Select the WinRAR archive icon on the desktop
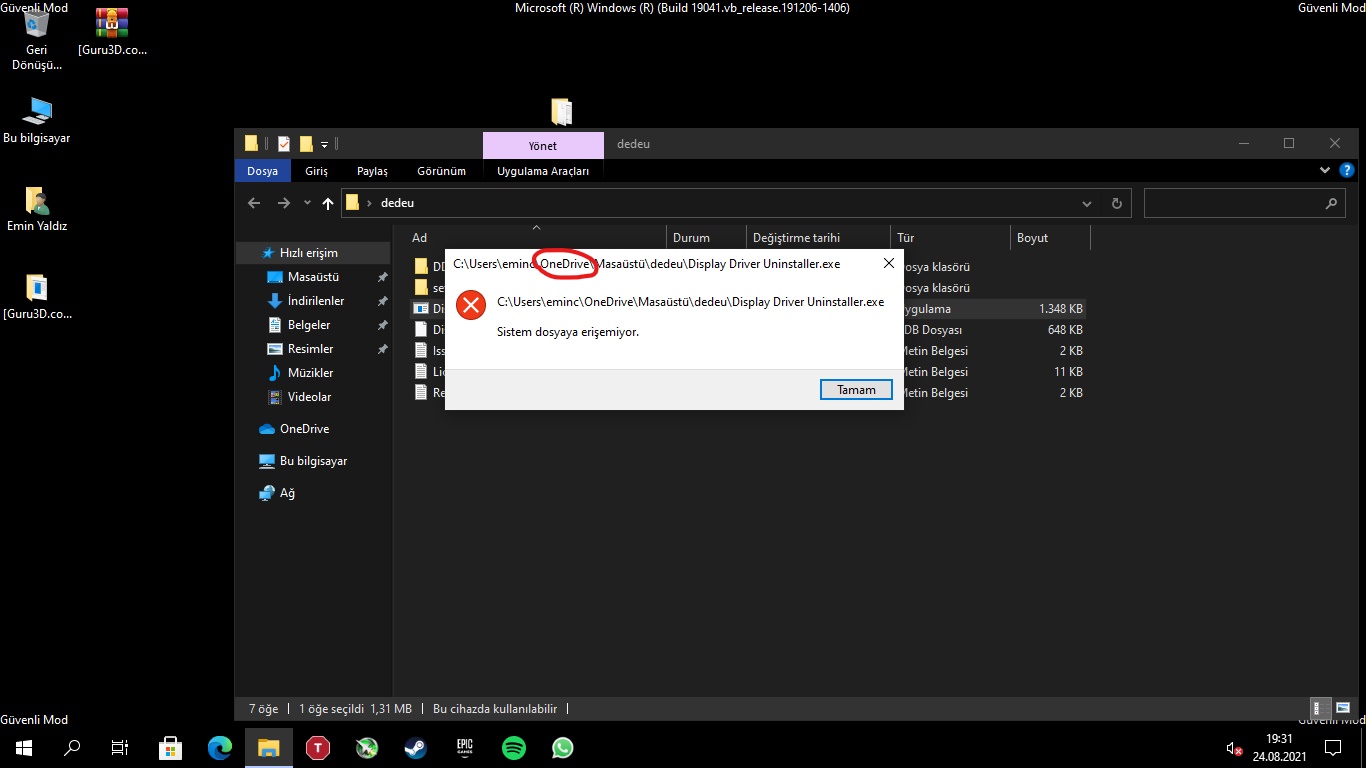 click(112, 34)
